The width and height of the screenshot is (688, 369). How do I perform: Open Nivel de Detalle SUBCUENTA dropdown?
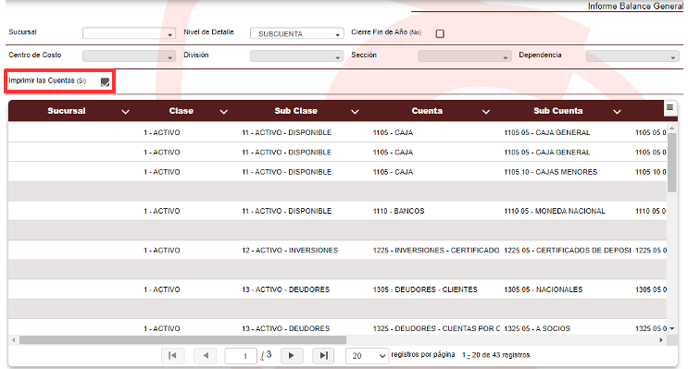point(297,33)
